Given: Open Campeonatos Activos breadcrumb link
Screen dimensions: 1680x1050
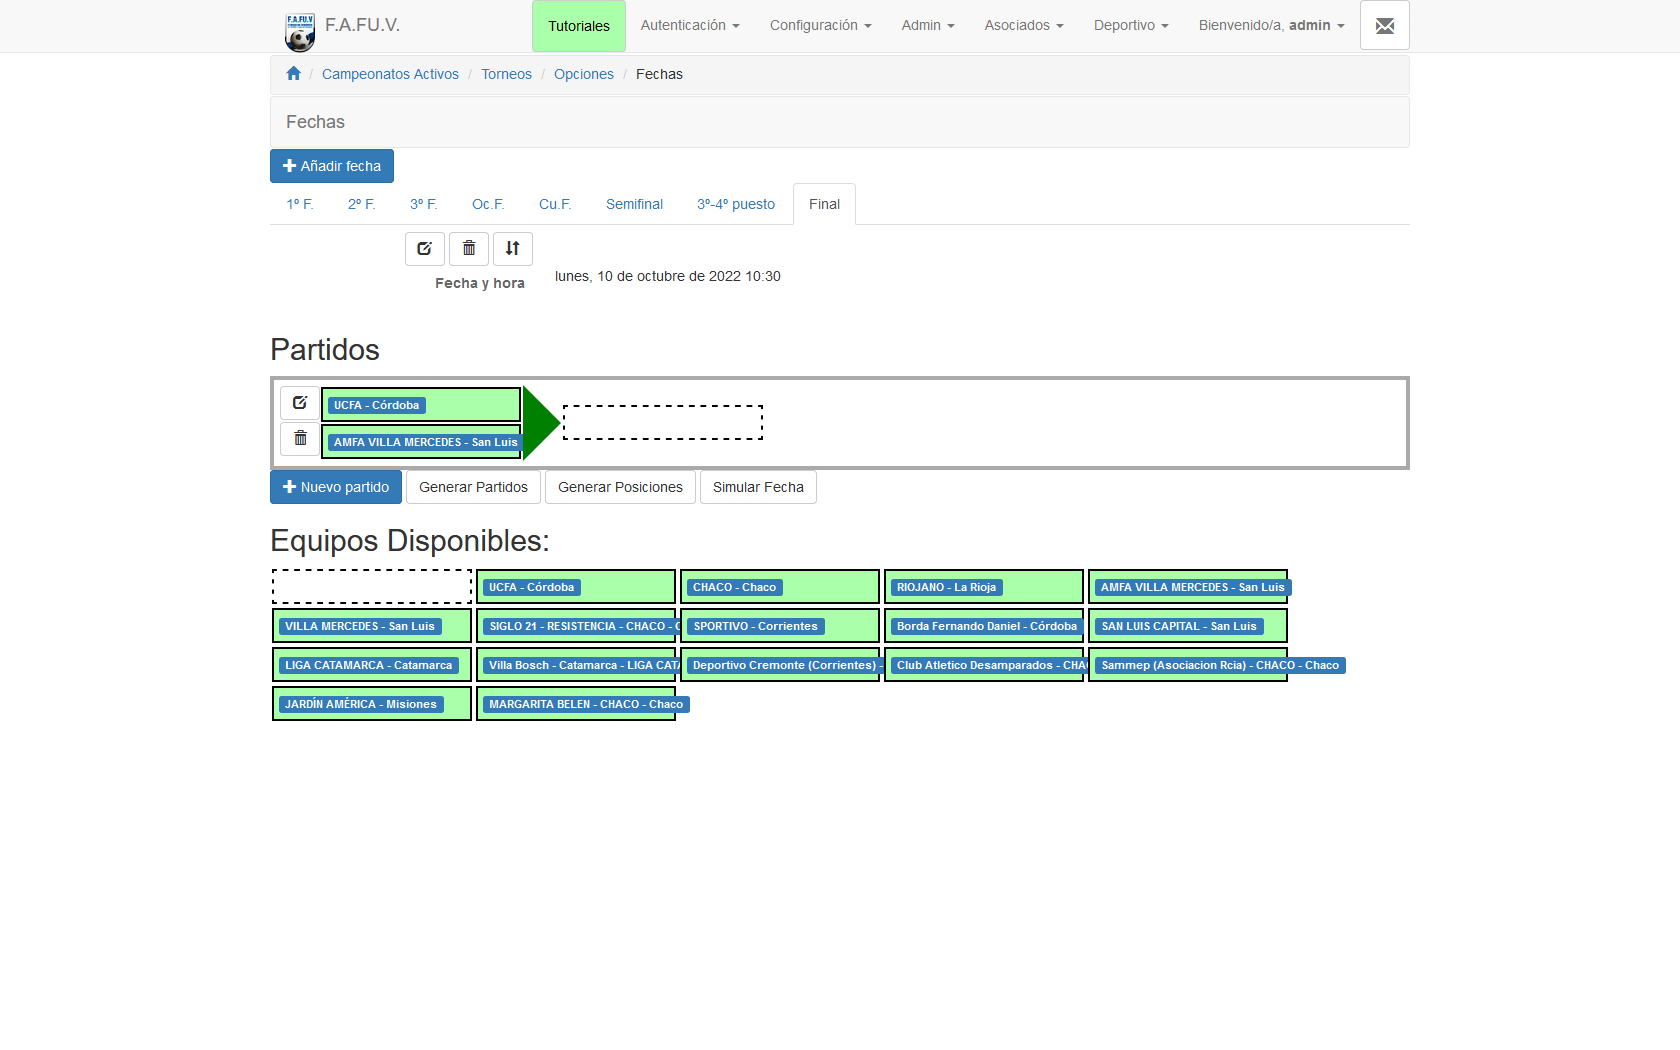Looking at the screenshot, I should tap(390, 75).
